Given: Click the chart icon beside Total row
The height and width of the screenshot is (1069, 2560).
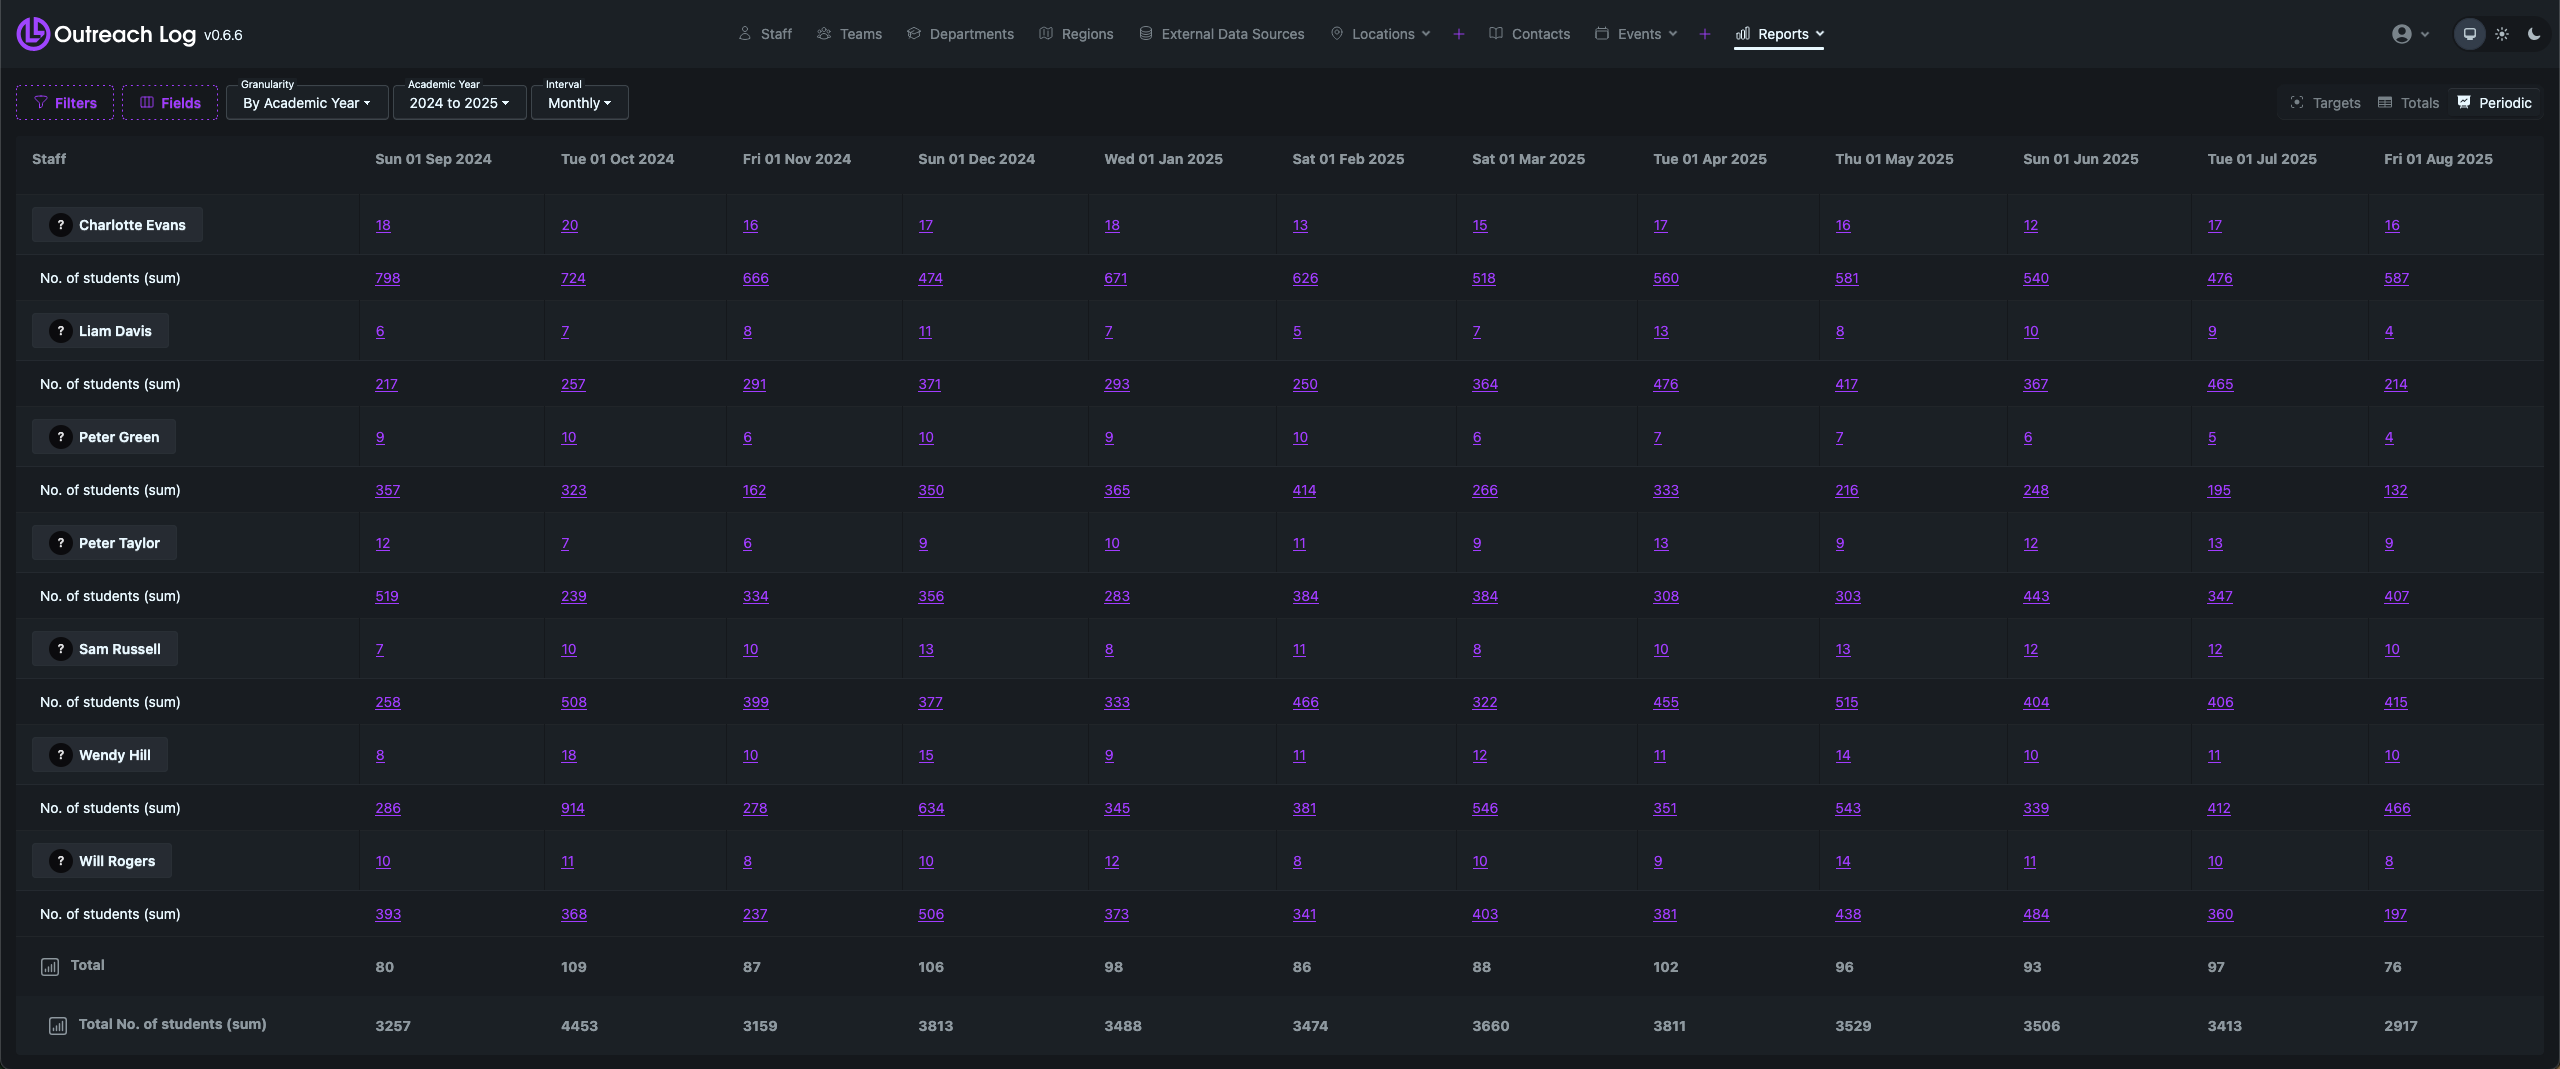Looking at the screenshot, I should [50, 967].
